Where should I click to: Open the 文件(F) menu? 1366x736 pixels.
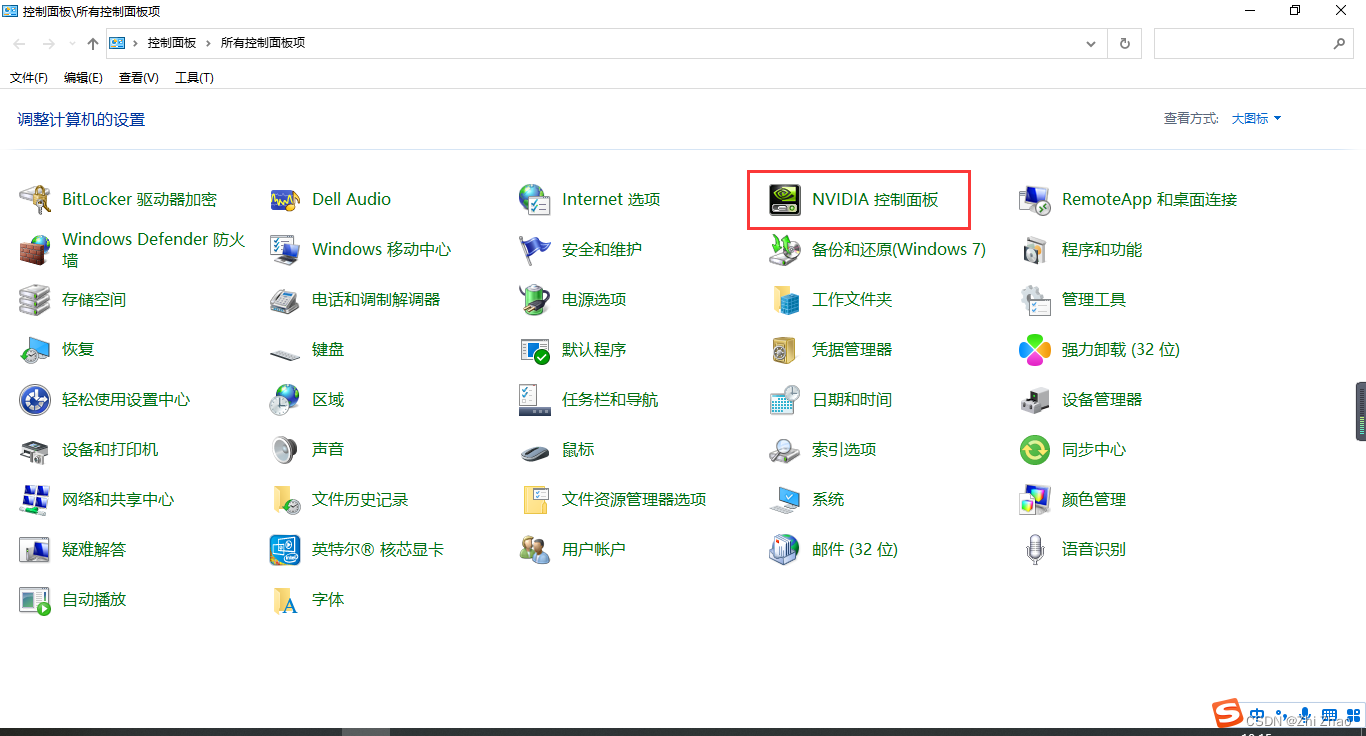click(x=29, y=77)
